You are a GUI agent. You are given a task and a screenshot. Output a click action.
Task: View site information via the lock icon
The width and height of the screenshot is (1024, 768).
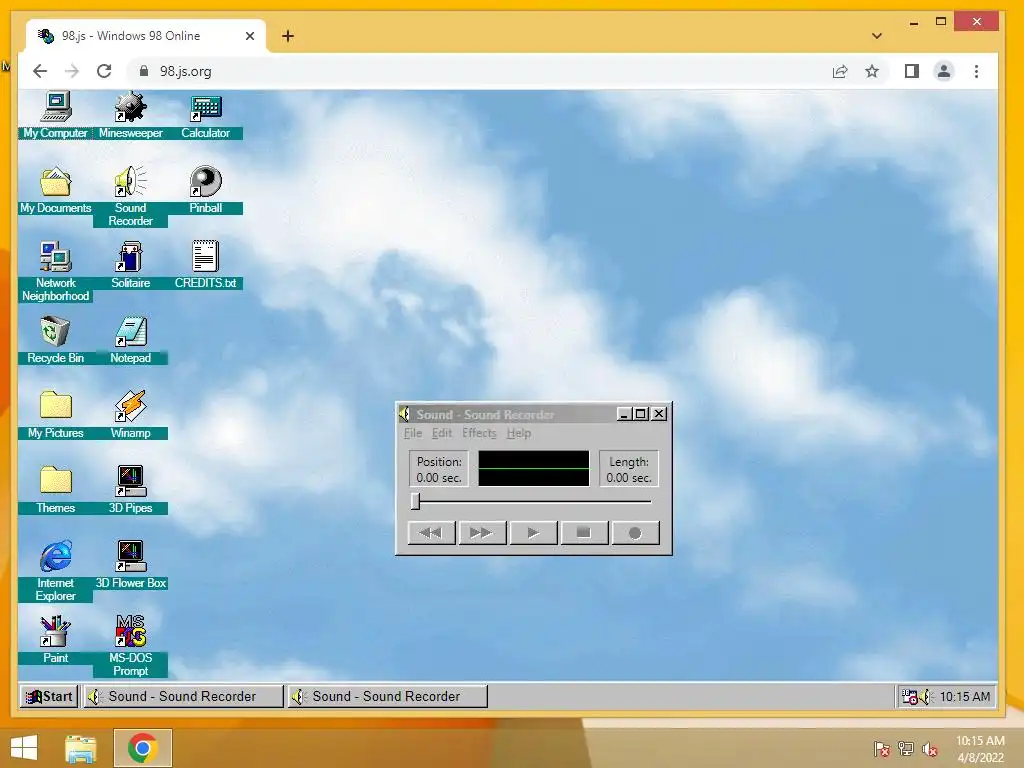pyautogui.click(x=144, y=71)
